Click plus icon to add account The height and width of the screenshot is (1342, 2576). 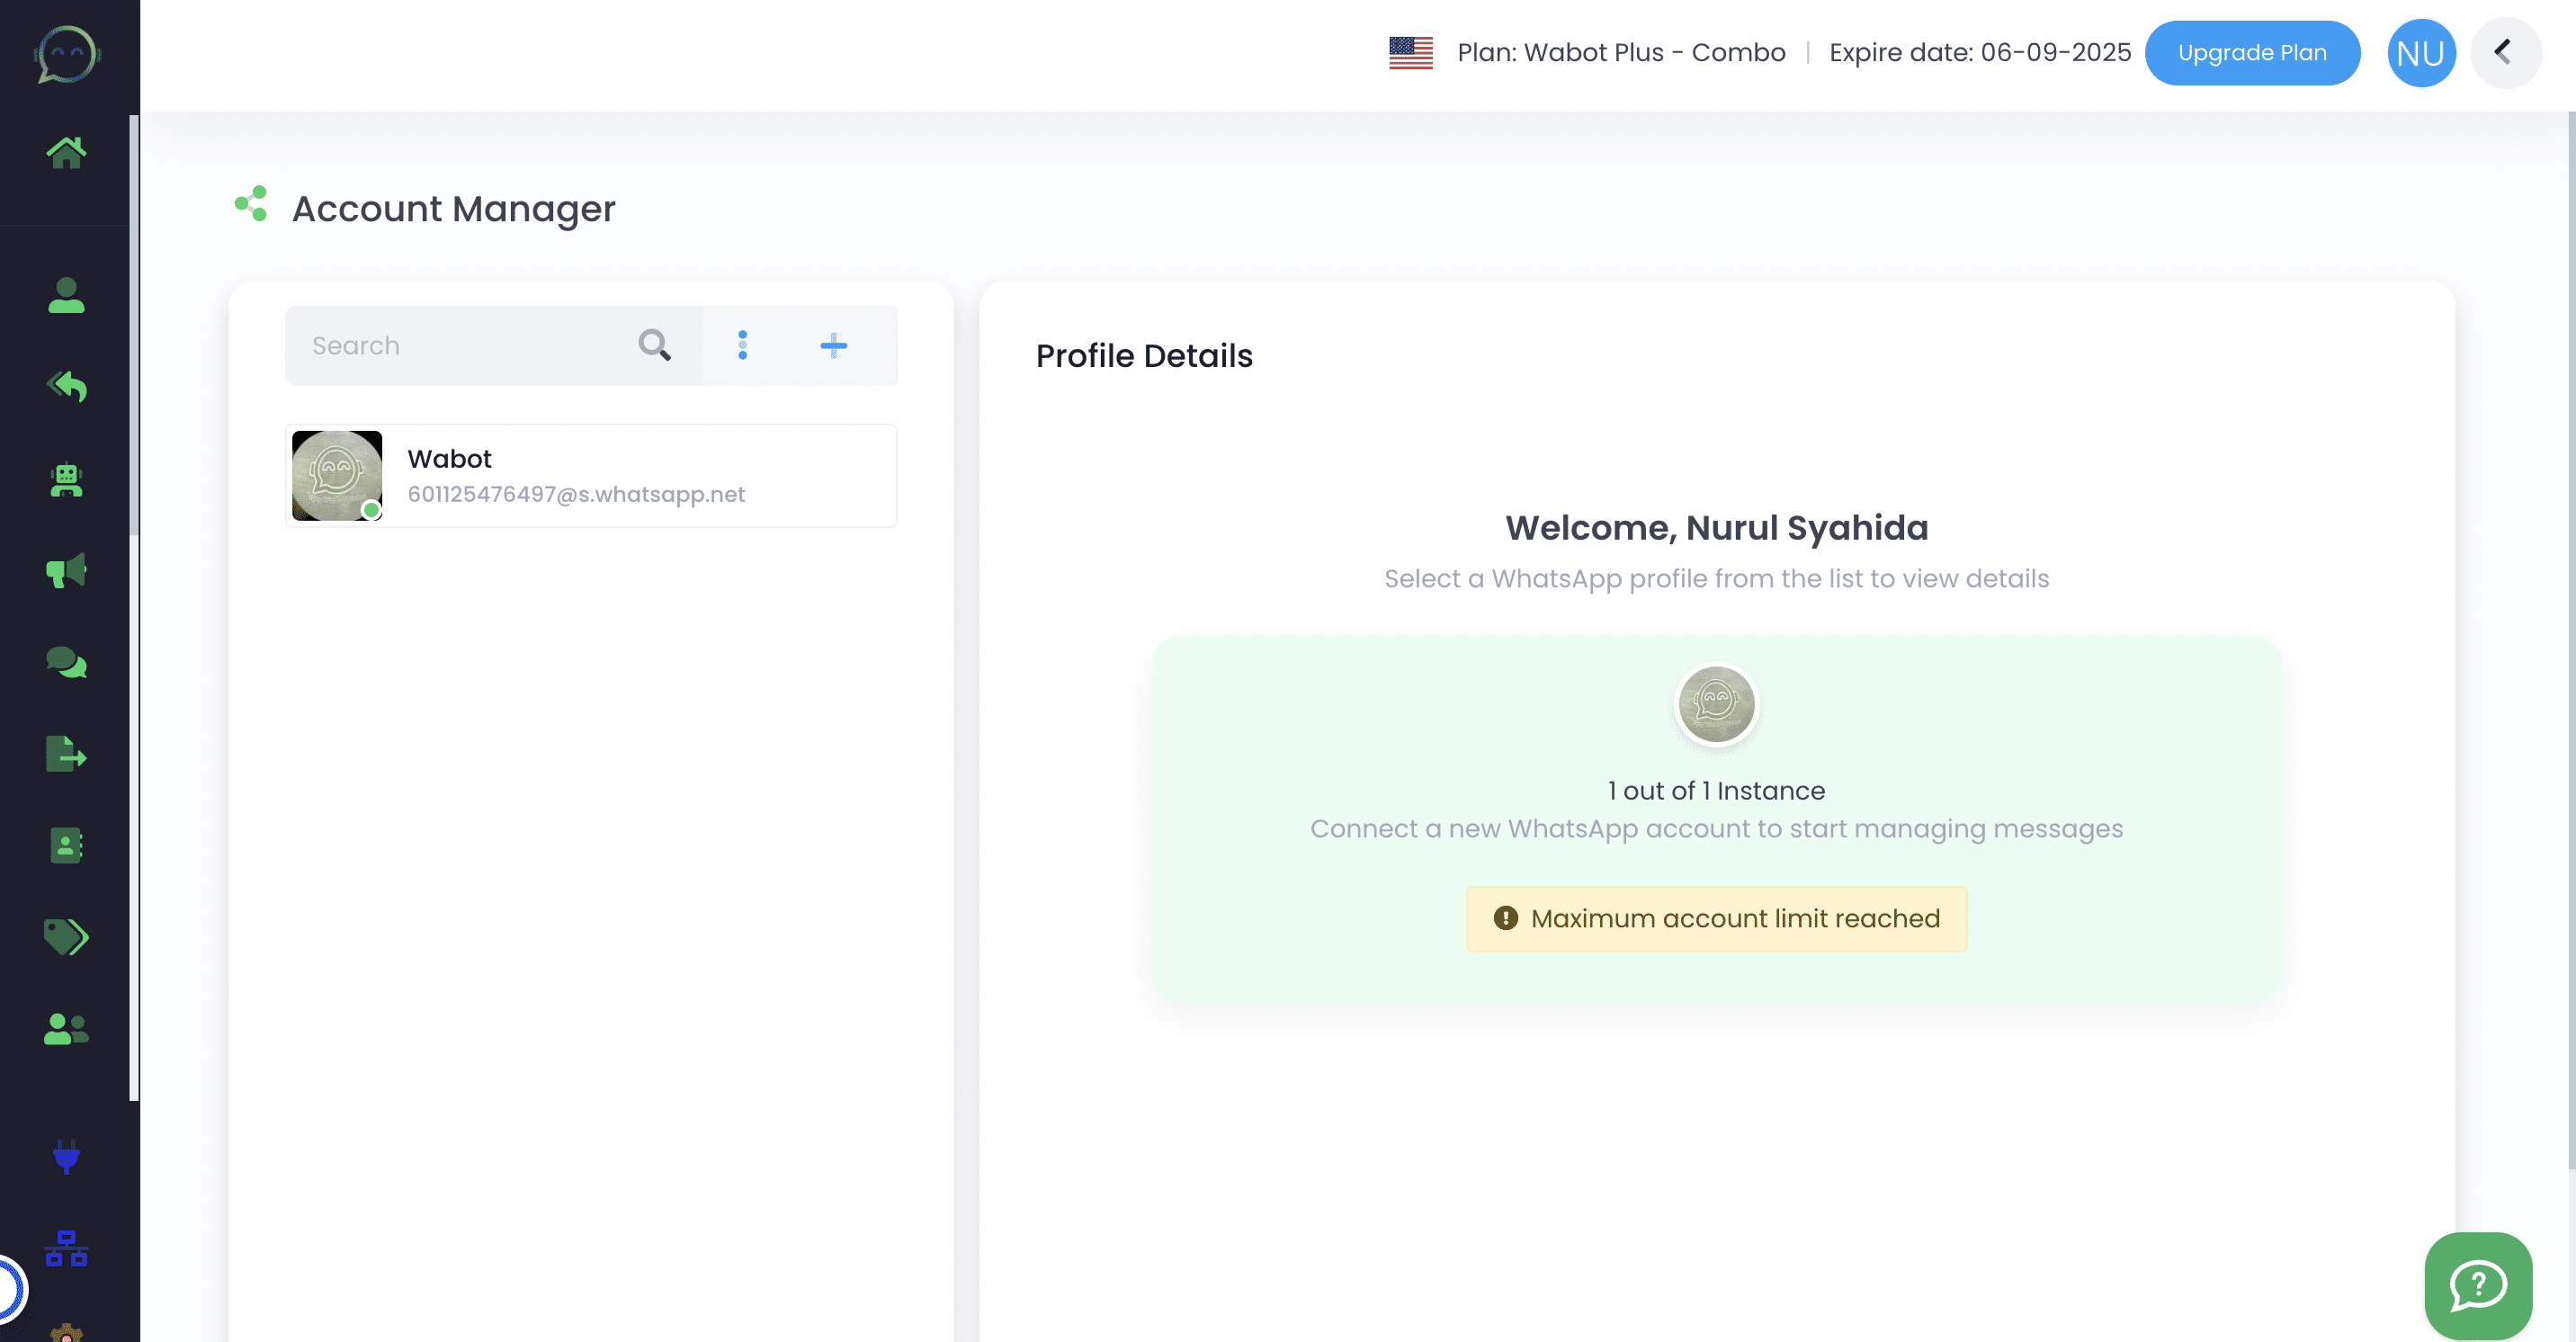tap(833, 346)
